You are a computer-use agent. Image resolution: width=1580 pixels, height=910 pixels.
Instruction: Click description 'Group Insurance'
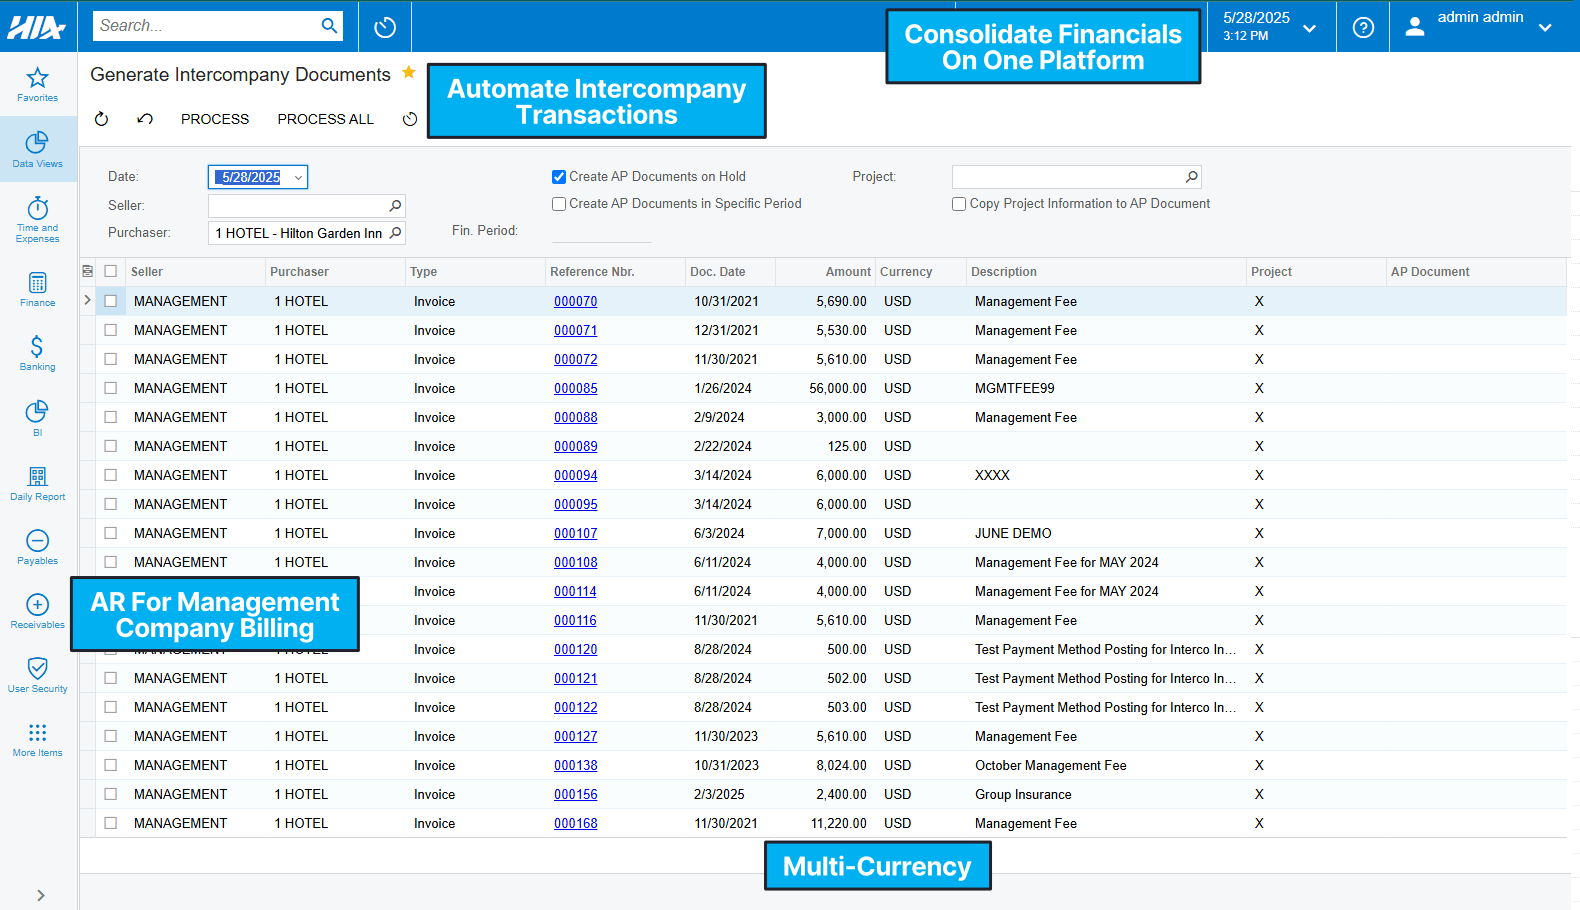point(1023,794)
